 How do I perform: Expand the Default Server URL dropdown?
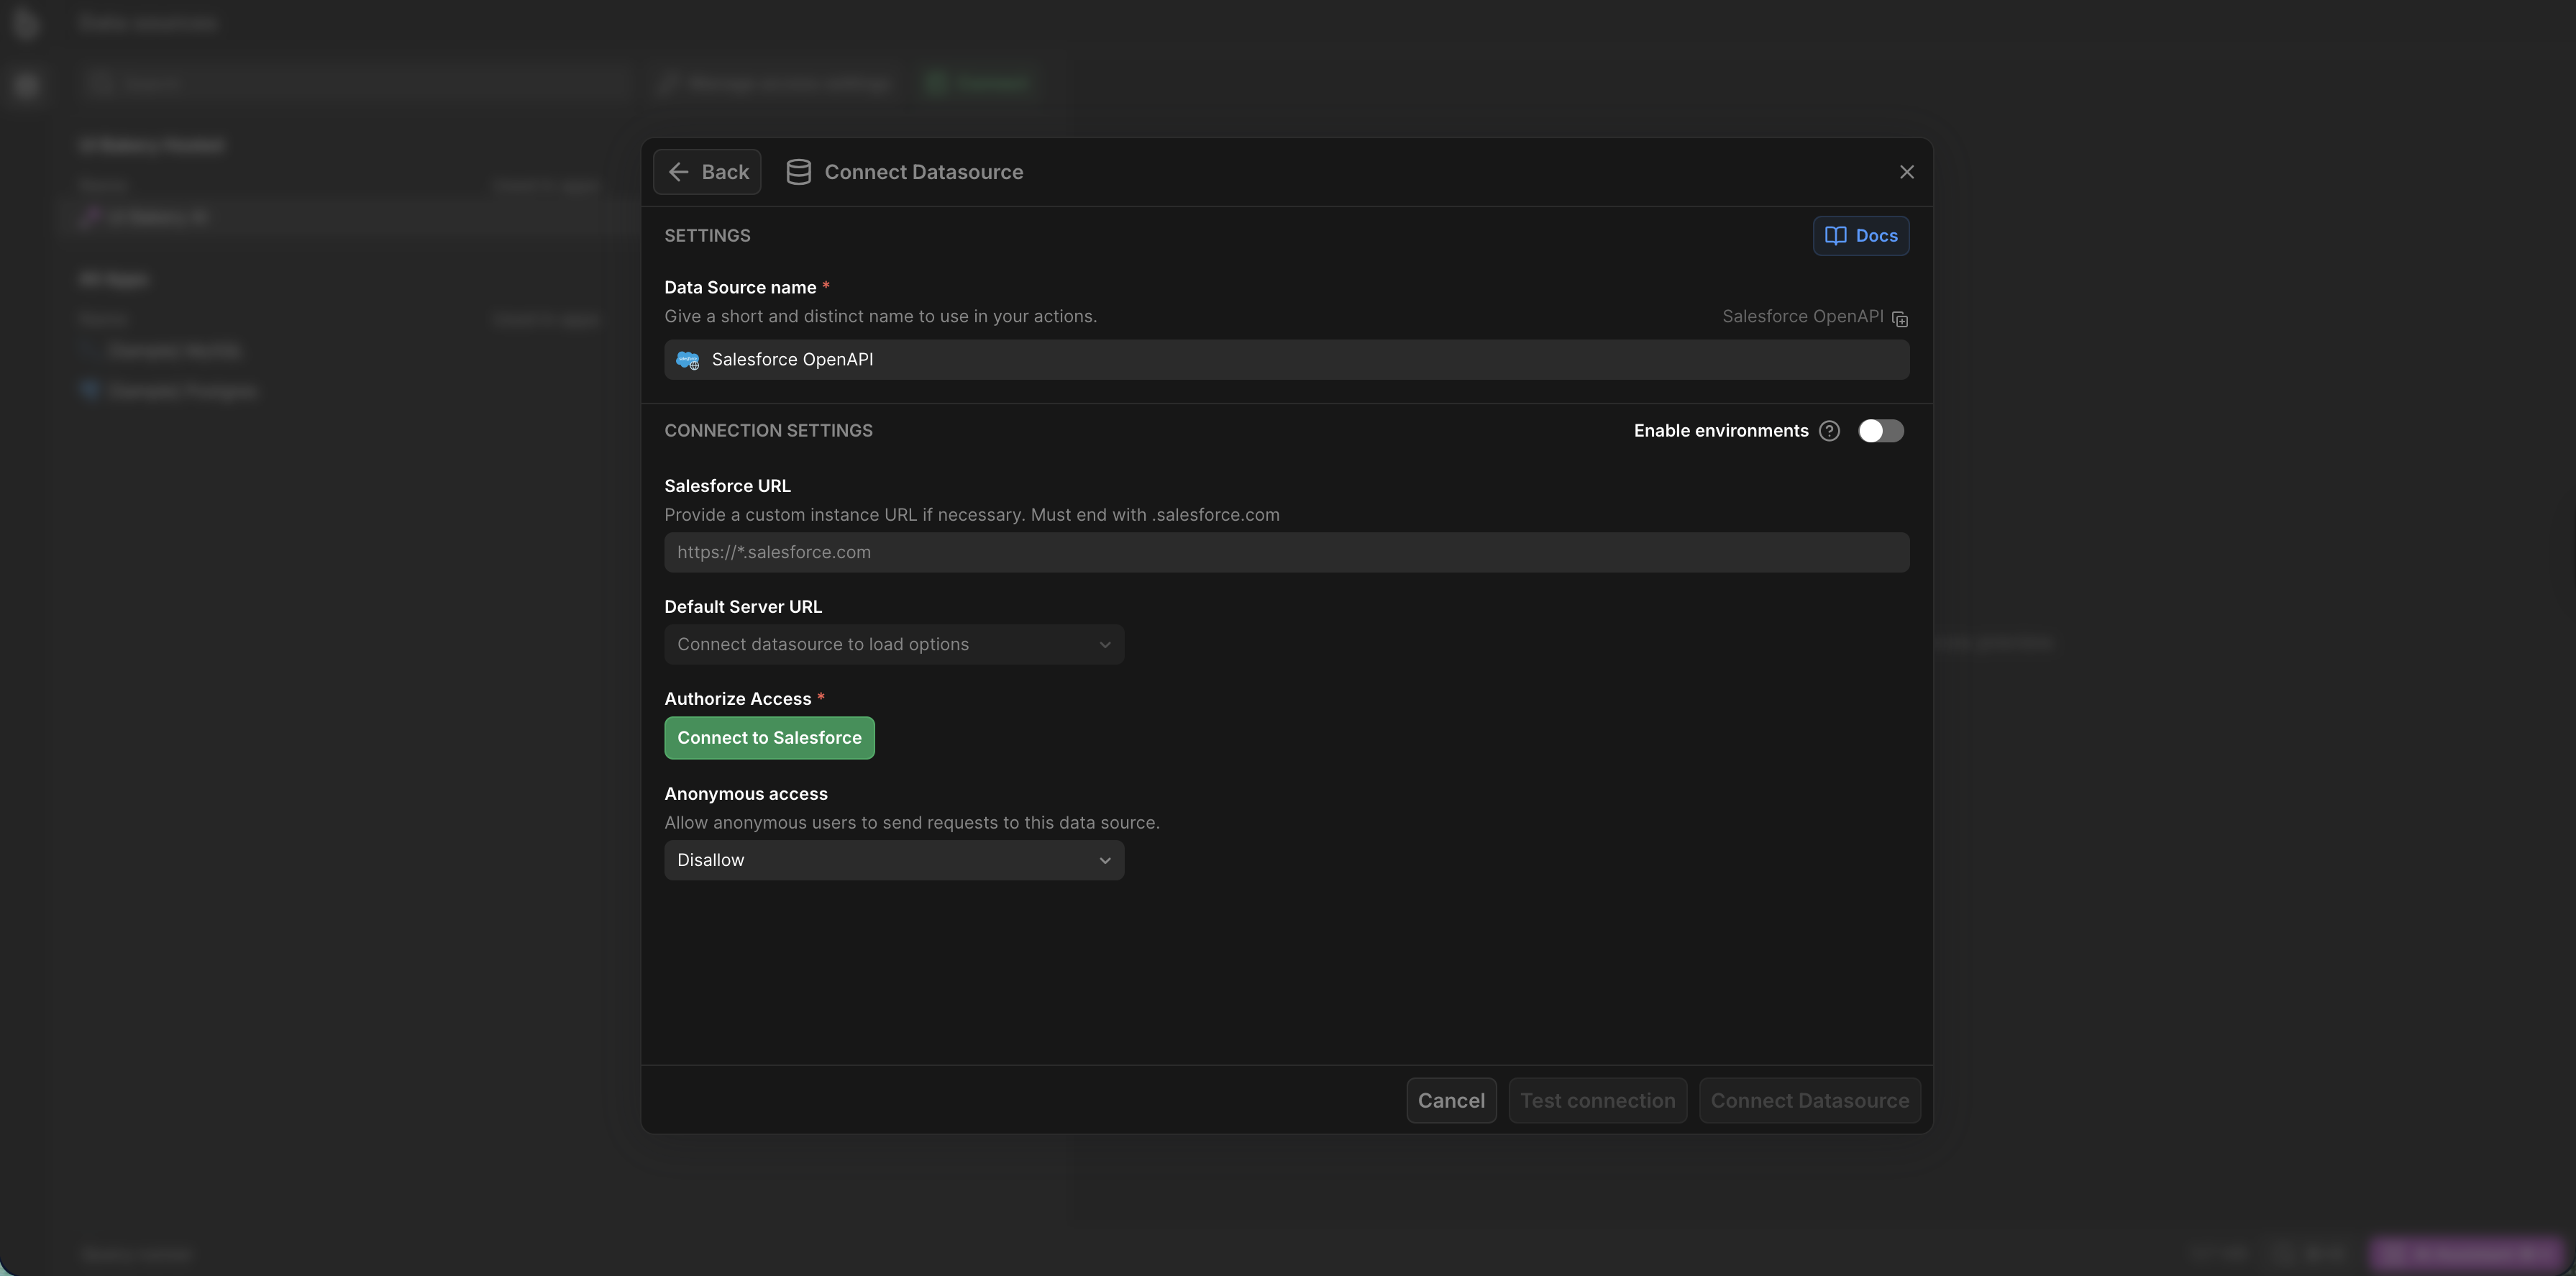point(893,645)
